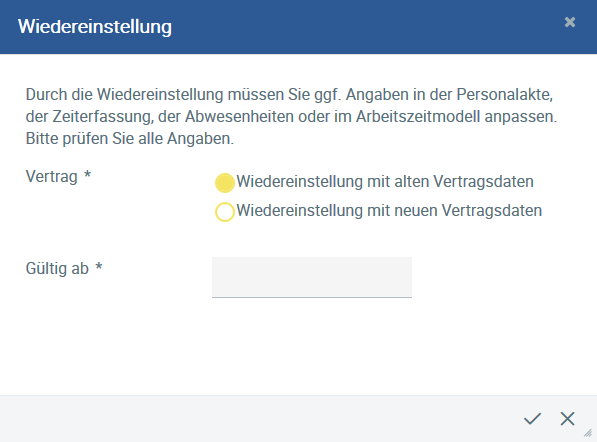Select rehire with new contract data radio
The width and height of the screenshot is (597, 442).
225,212
